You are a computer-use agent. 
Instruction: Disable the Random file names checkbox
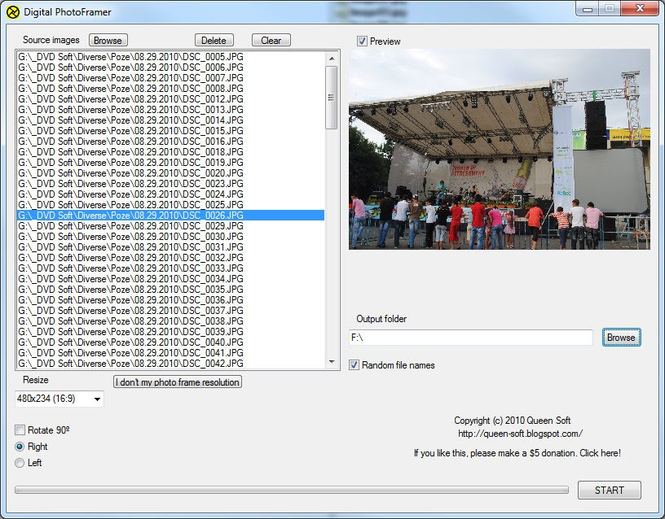click(x=355, y=365)
